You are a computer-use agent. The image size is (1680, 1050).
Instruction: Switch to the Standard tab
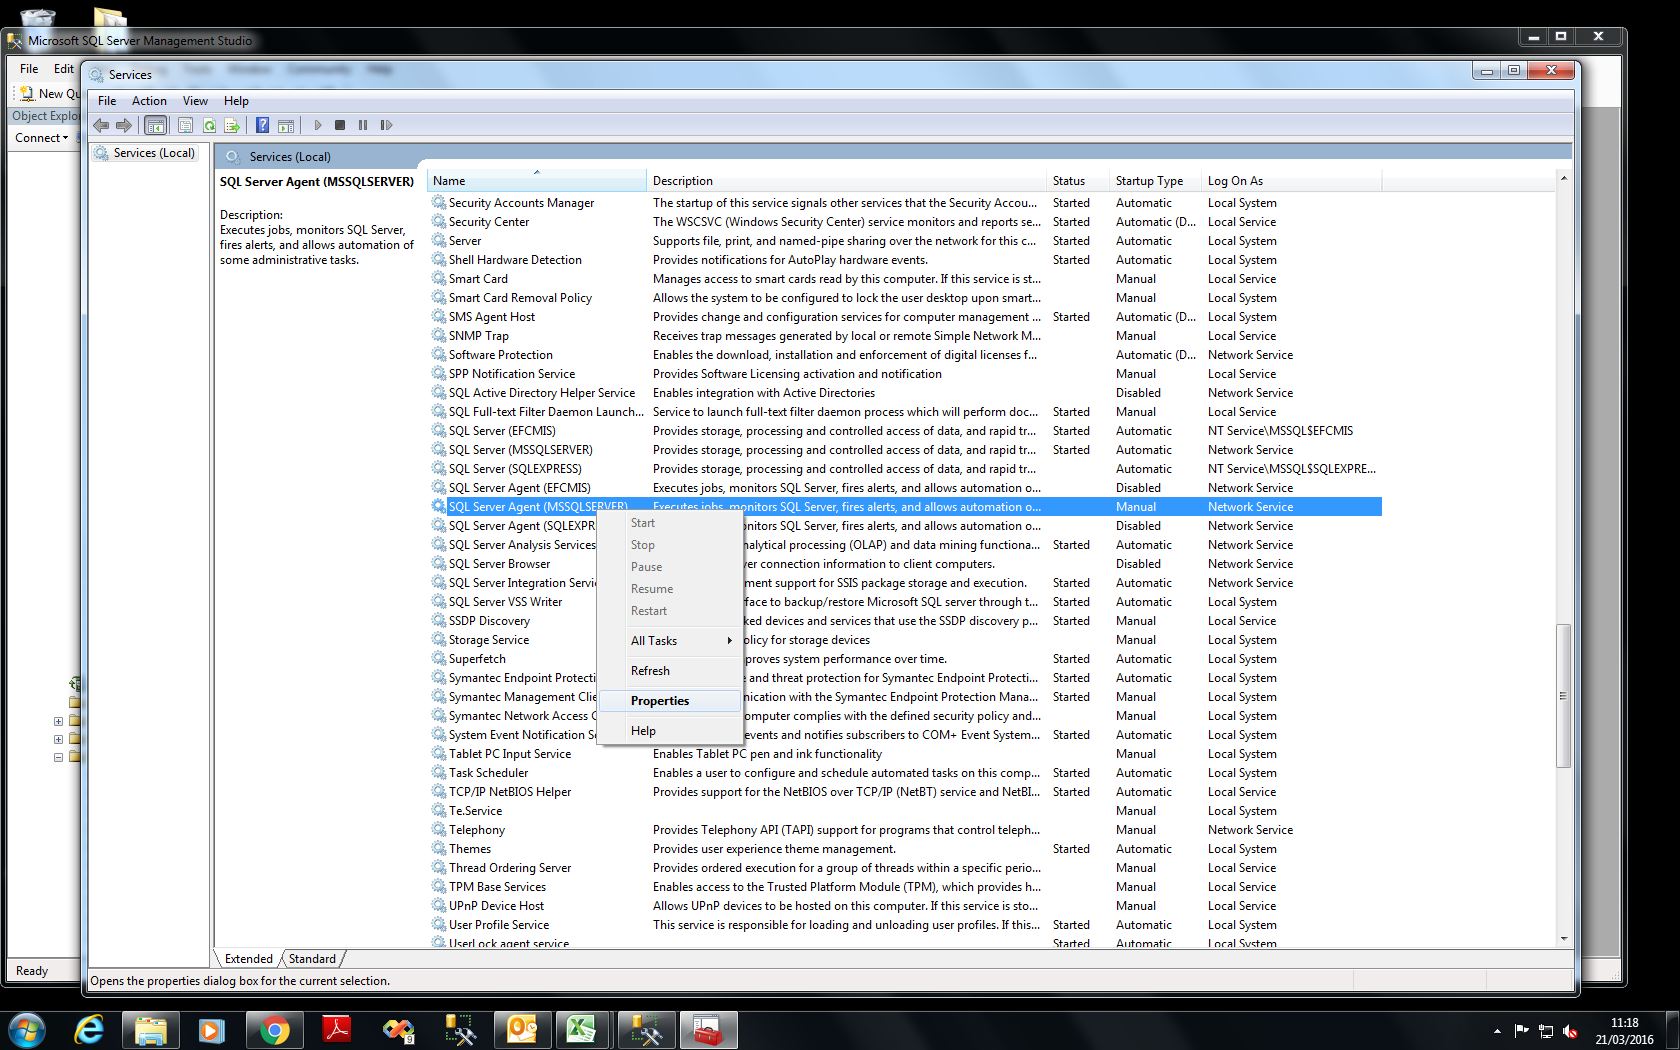pos(312,959)
